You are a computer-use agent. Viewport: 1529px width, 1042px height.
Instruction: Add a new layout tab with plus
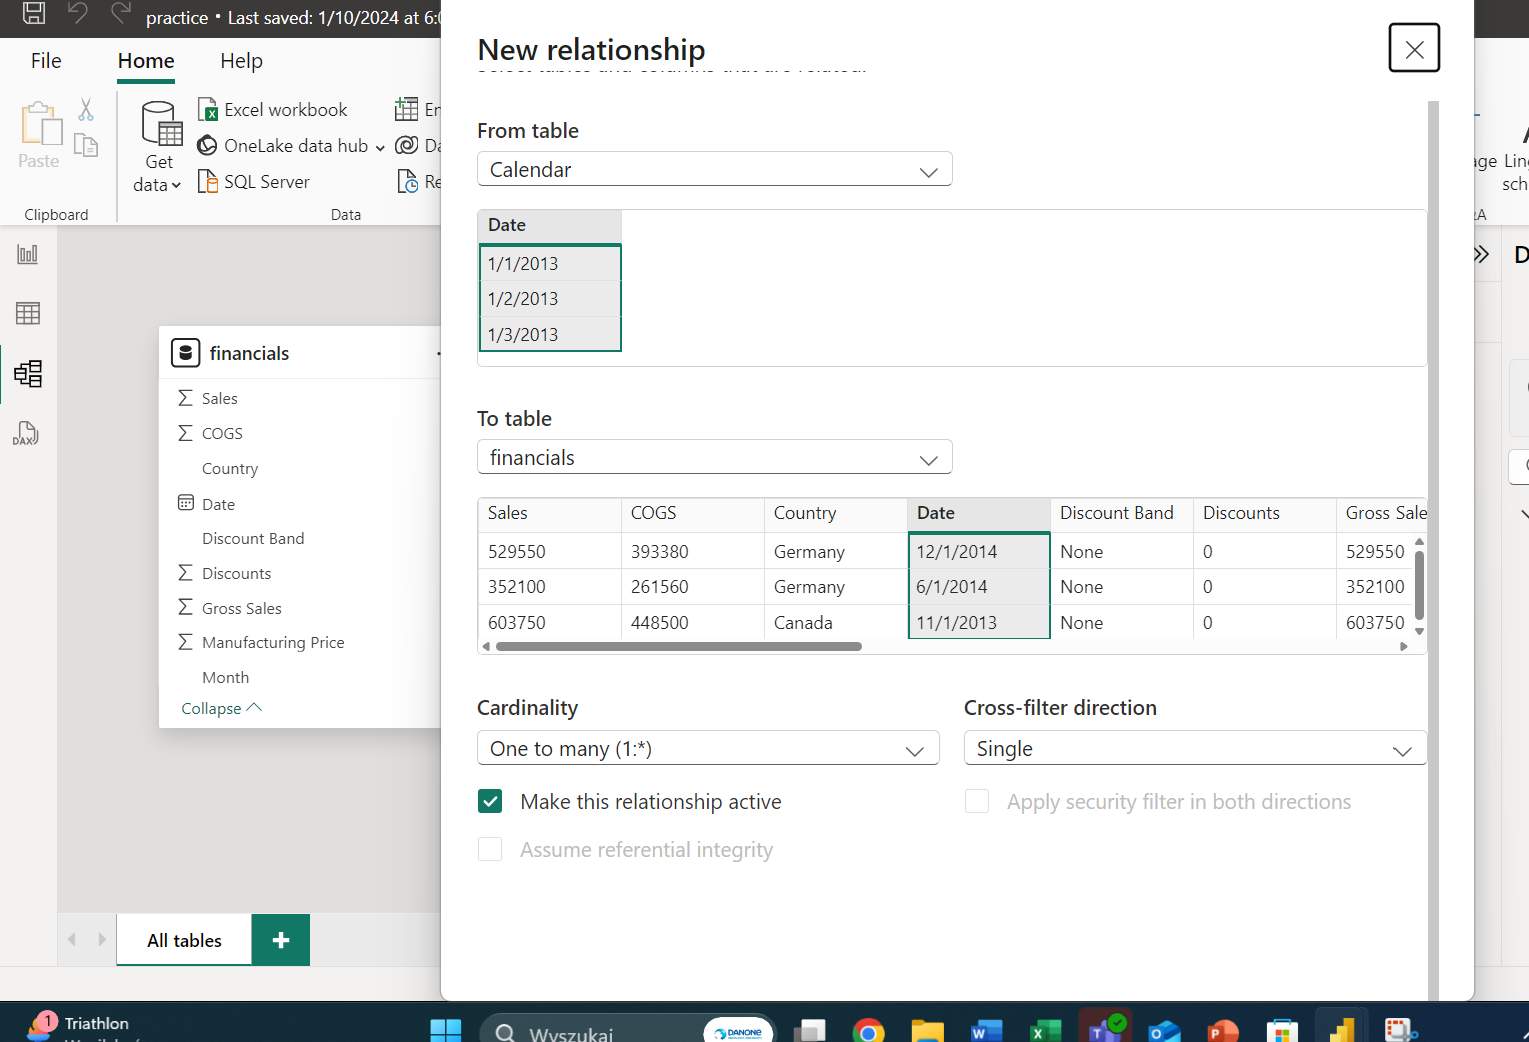tap(281, 940)
